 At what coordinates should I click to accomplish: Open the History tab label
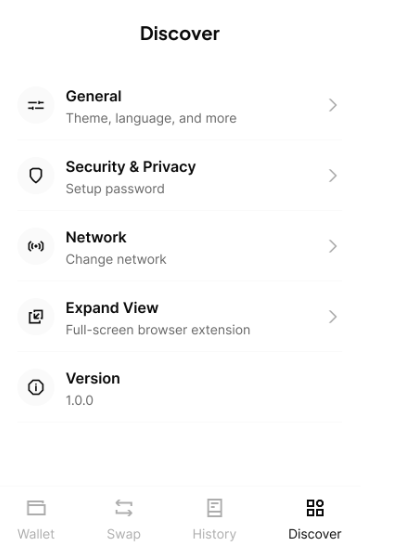point(214,535)
